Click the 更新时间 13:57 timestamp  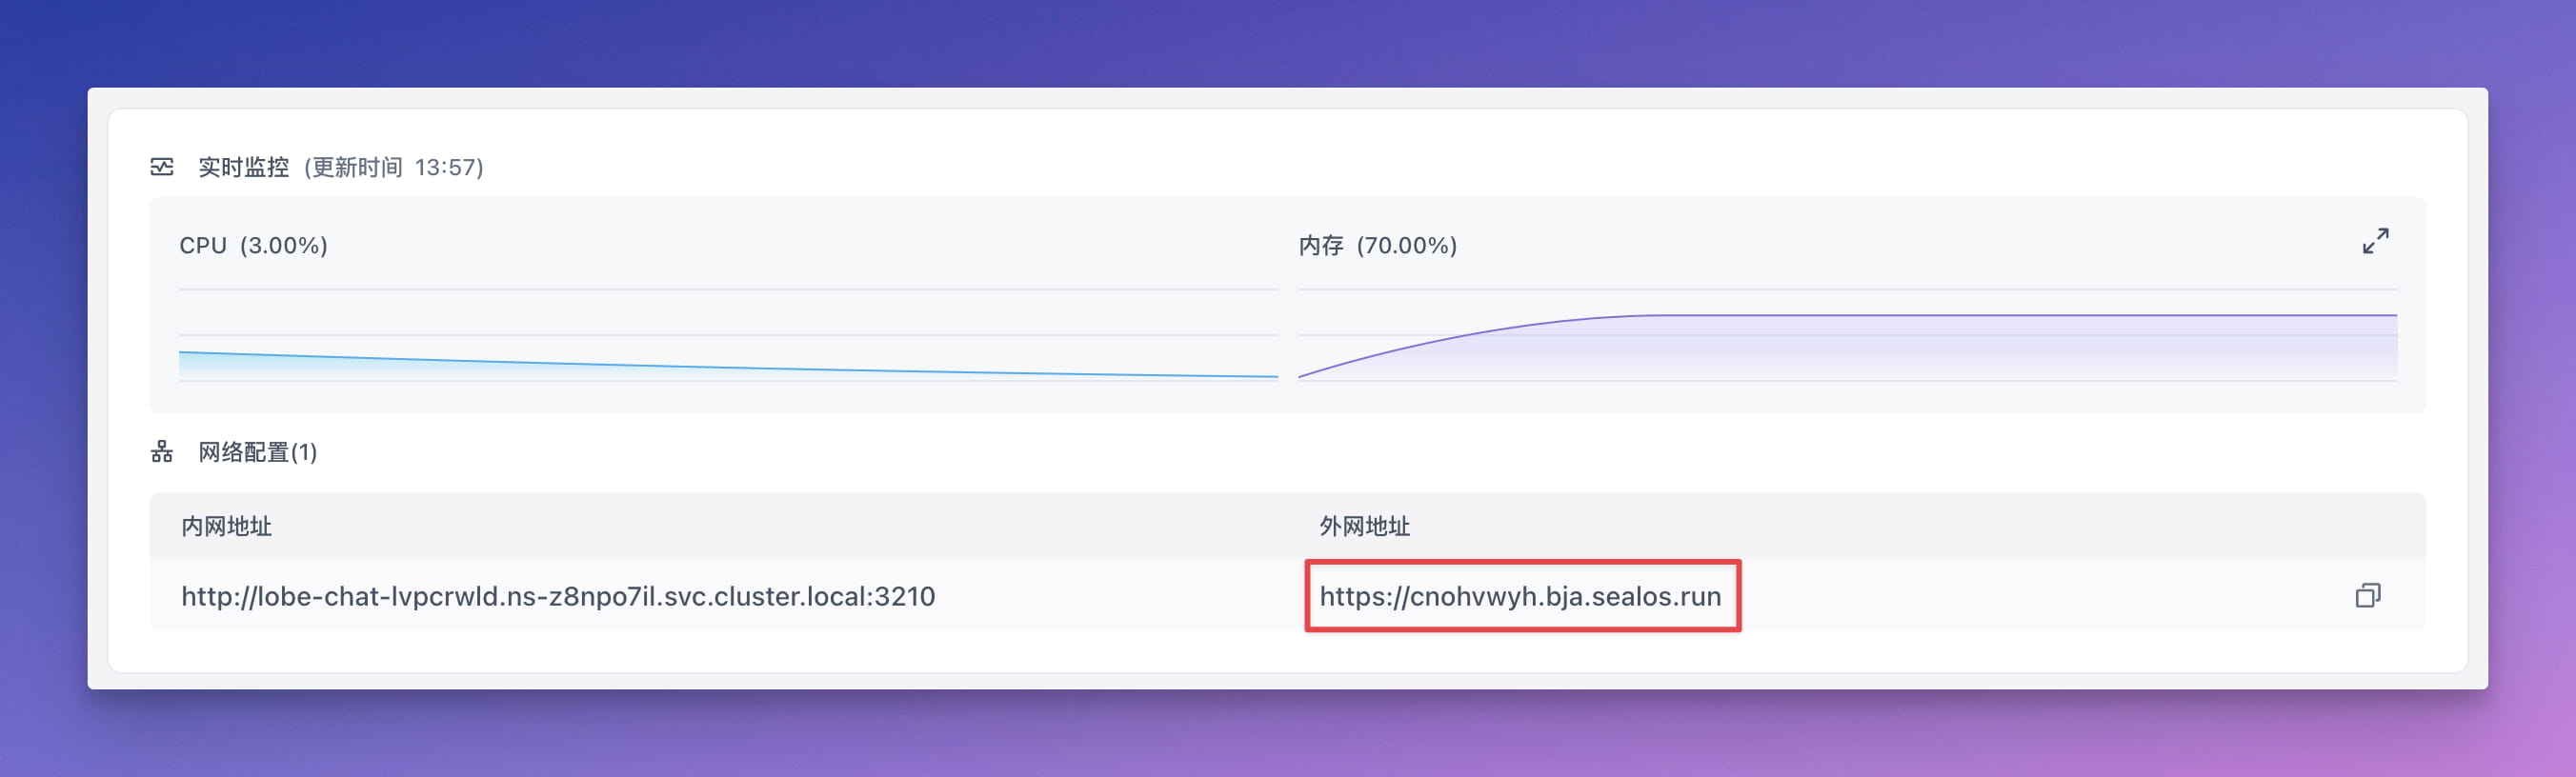pos(394,167)
